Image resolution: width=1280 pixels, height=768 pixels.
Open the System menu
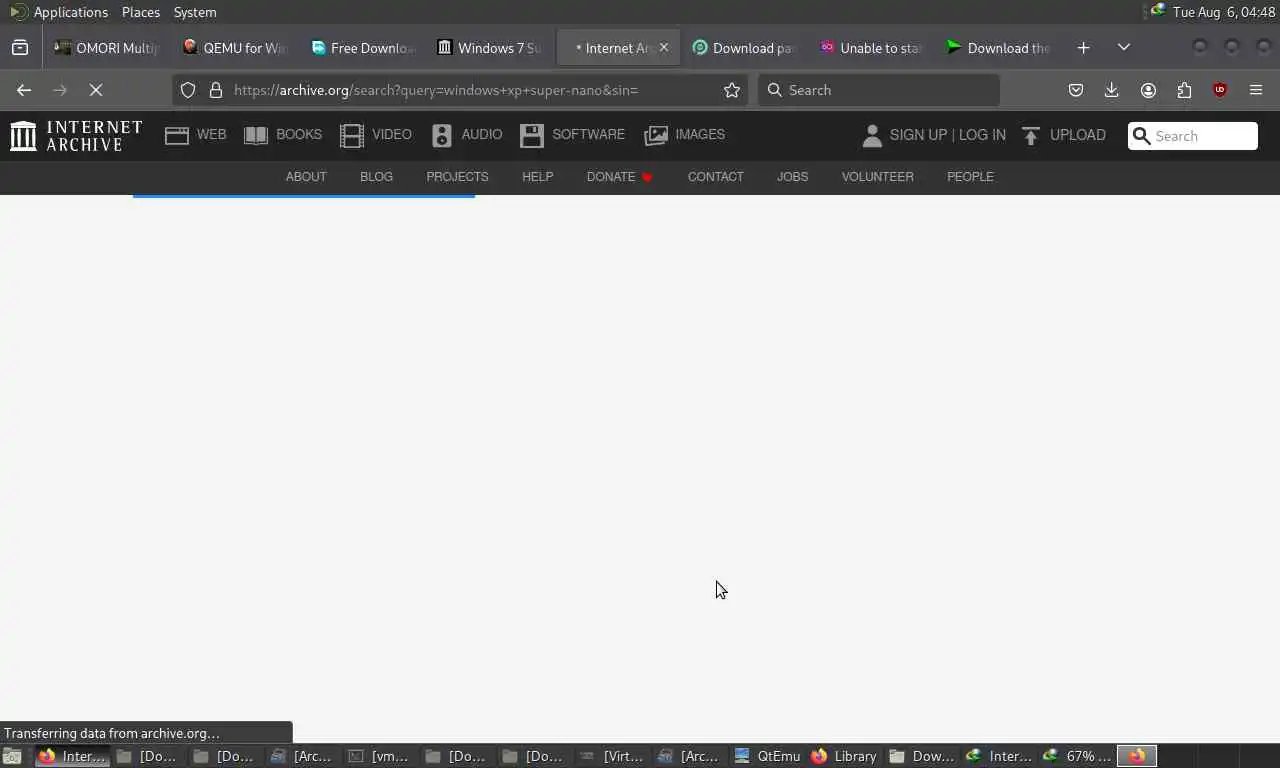pyautogui.click(x=195, y=12)
